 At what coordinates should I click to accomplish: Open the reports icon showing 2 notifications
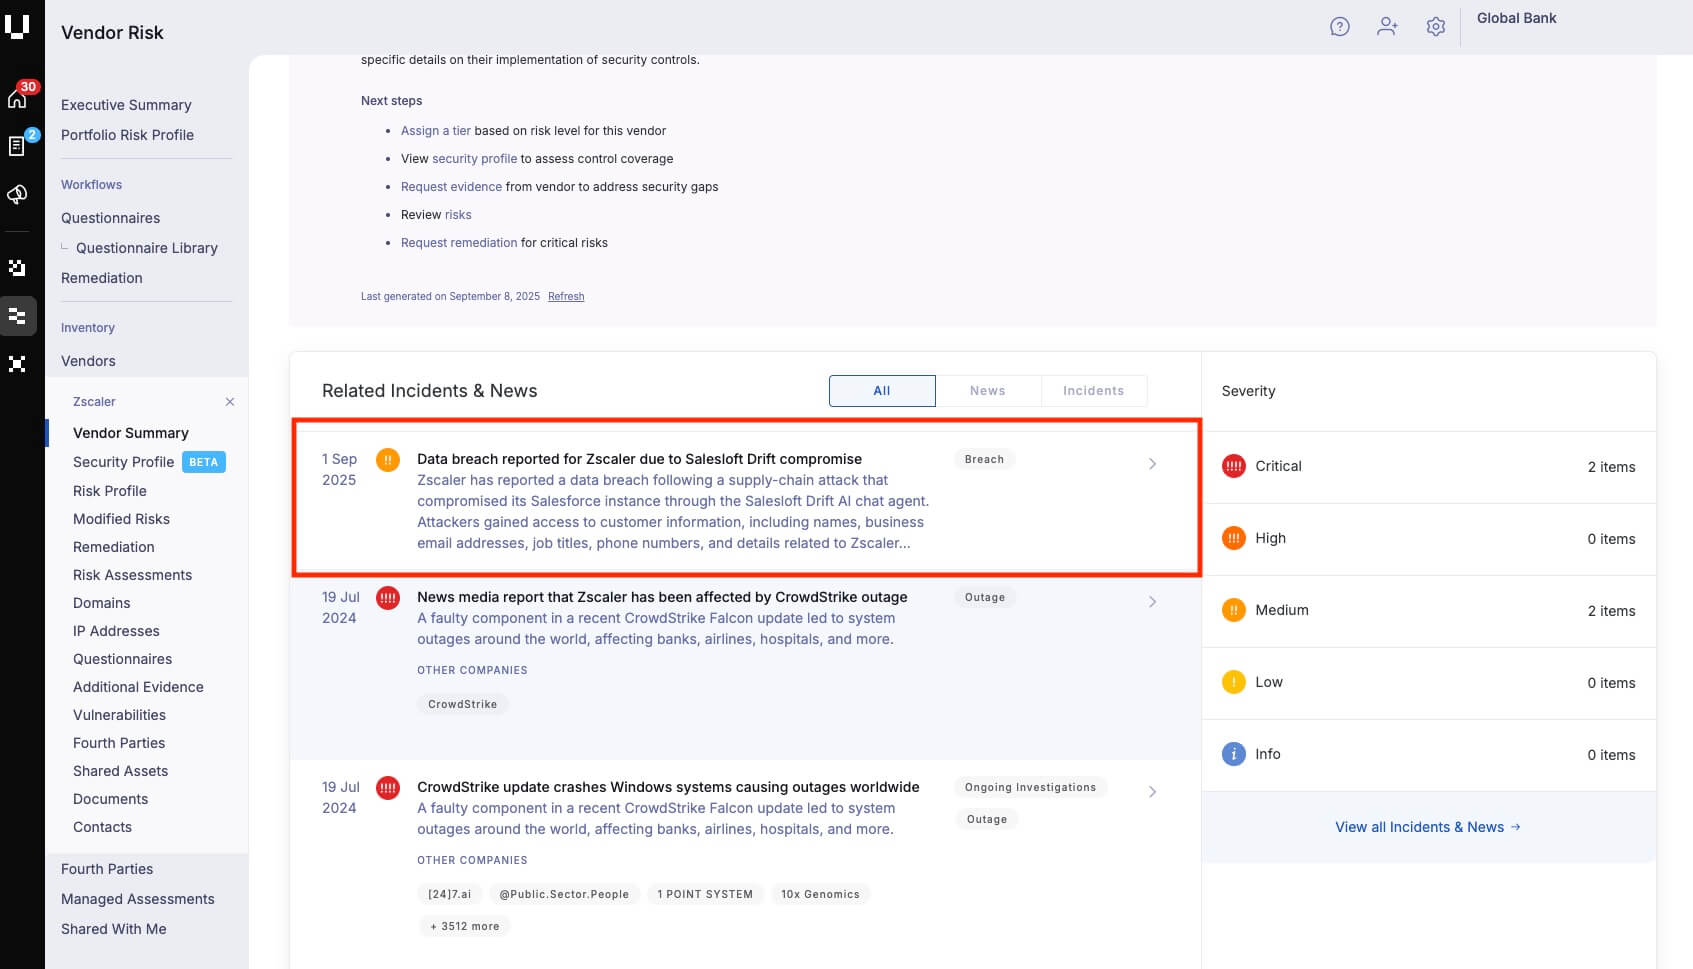[x=17, y=144]
